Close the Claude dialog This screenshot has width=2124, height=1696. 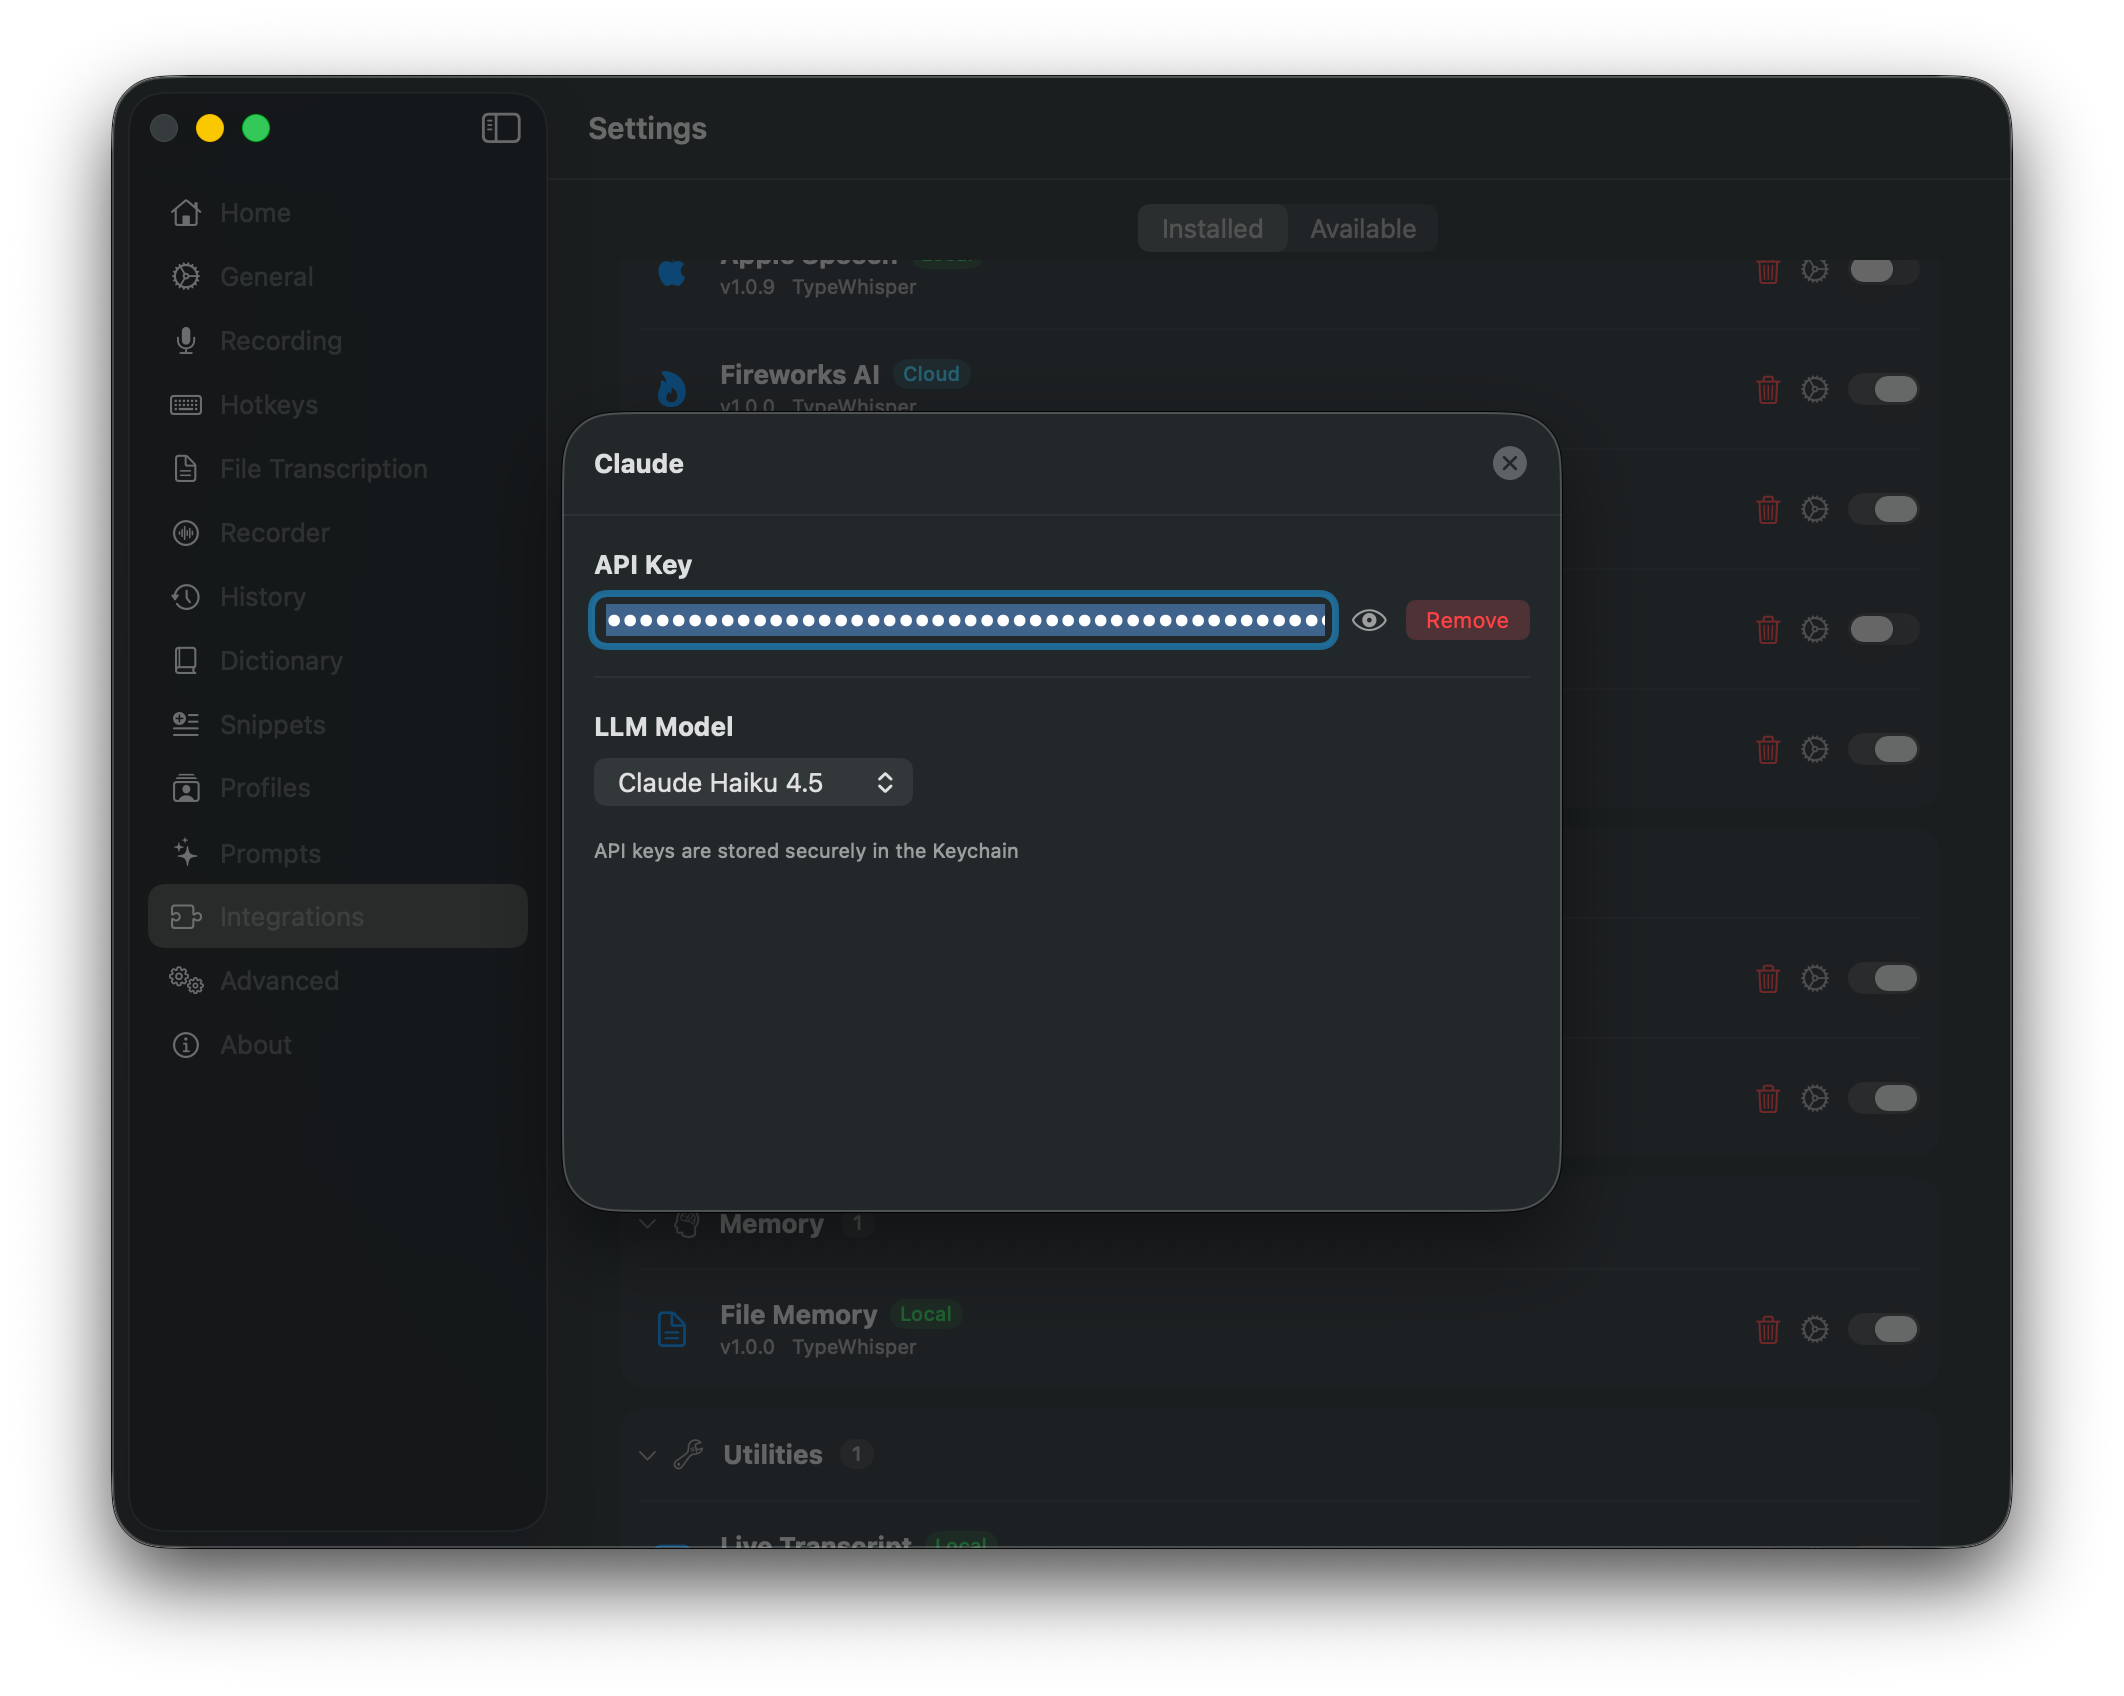pos(1509,463)
